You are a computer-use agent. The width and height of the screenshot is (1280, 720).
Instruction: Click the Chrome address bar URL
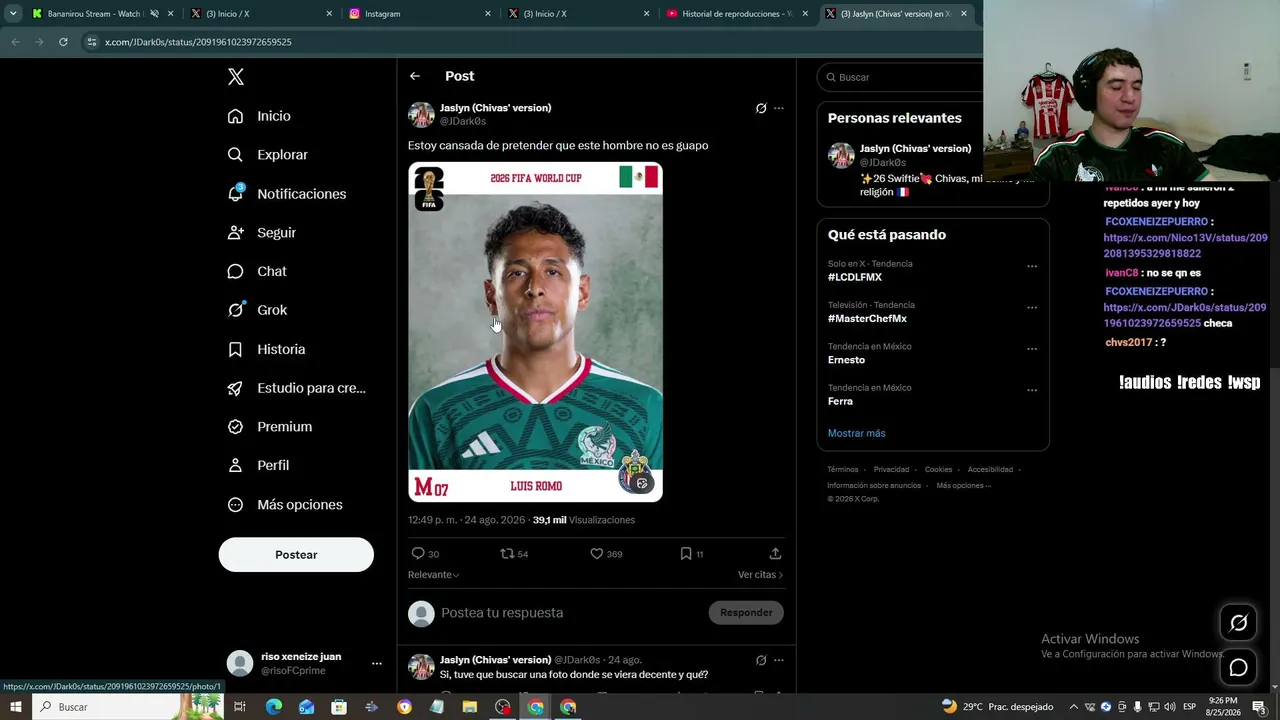tap(198, 42)
